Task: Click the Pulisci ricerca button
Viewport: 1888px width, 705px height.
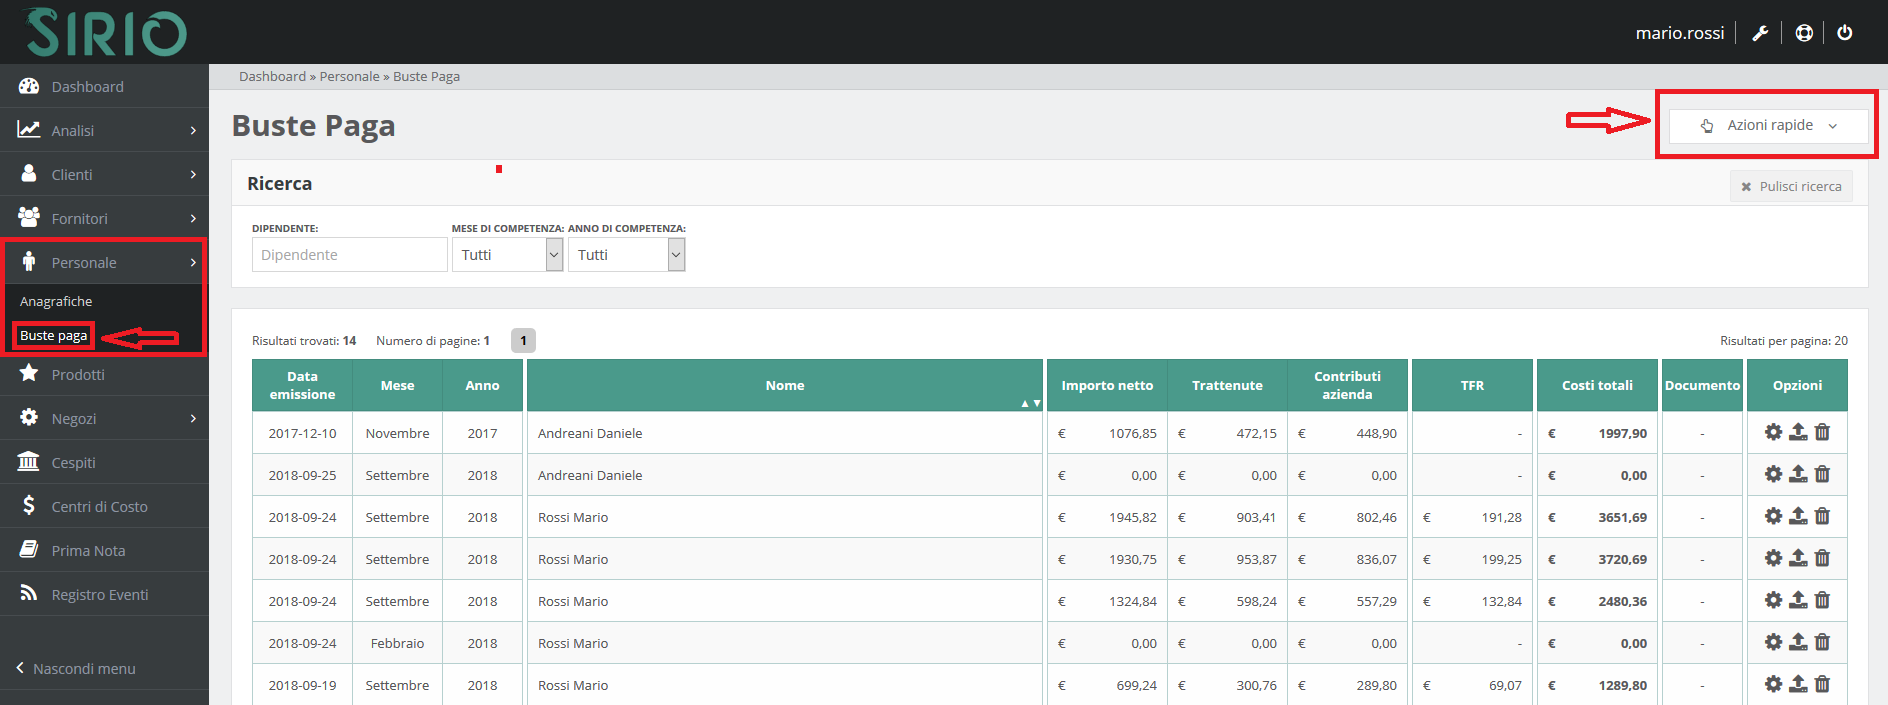Action: (1791, 186)
